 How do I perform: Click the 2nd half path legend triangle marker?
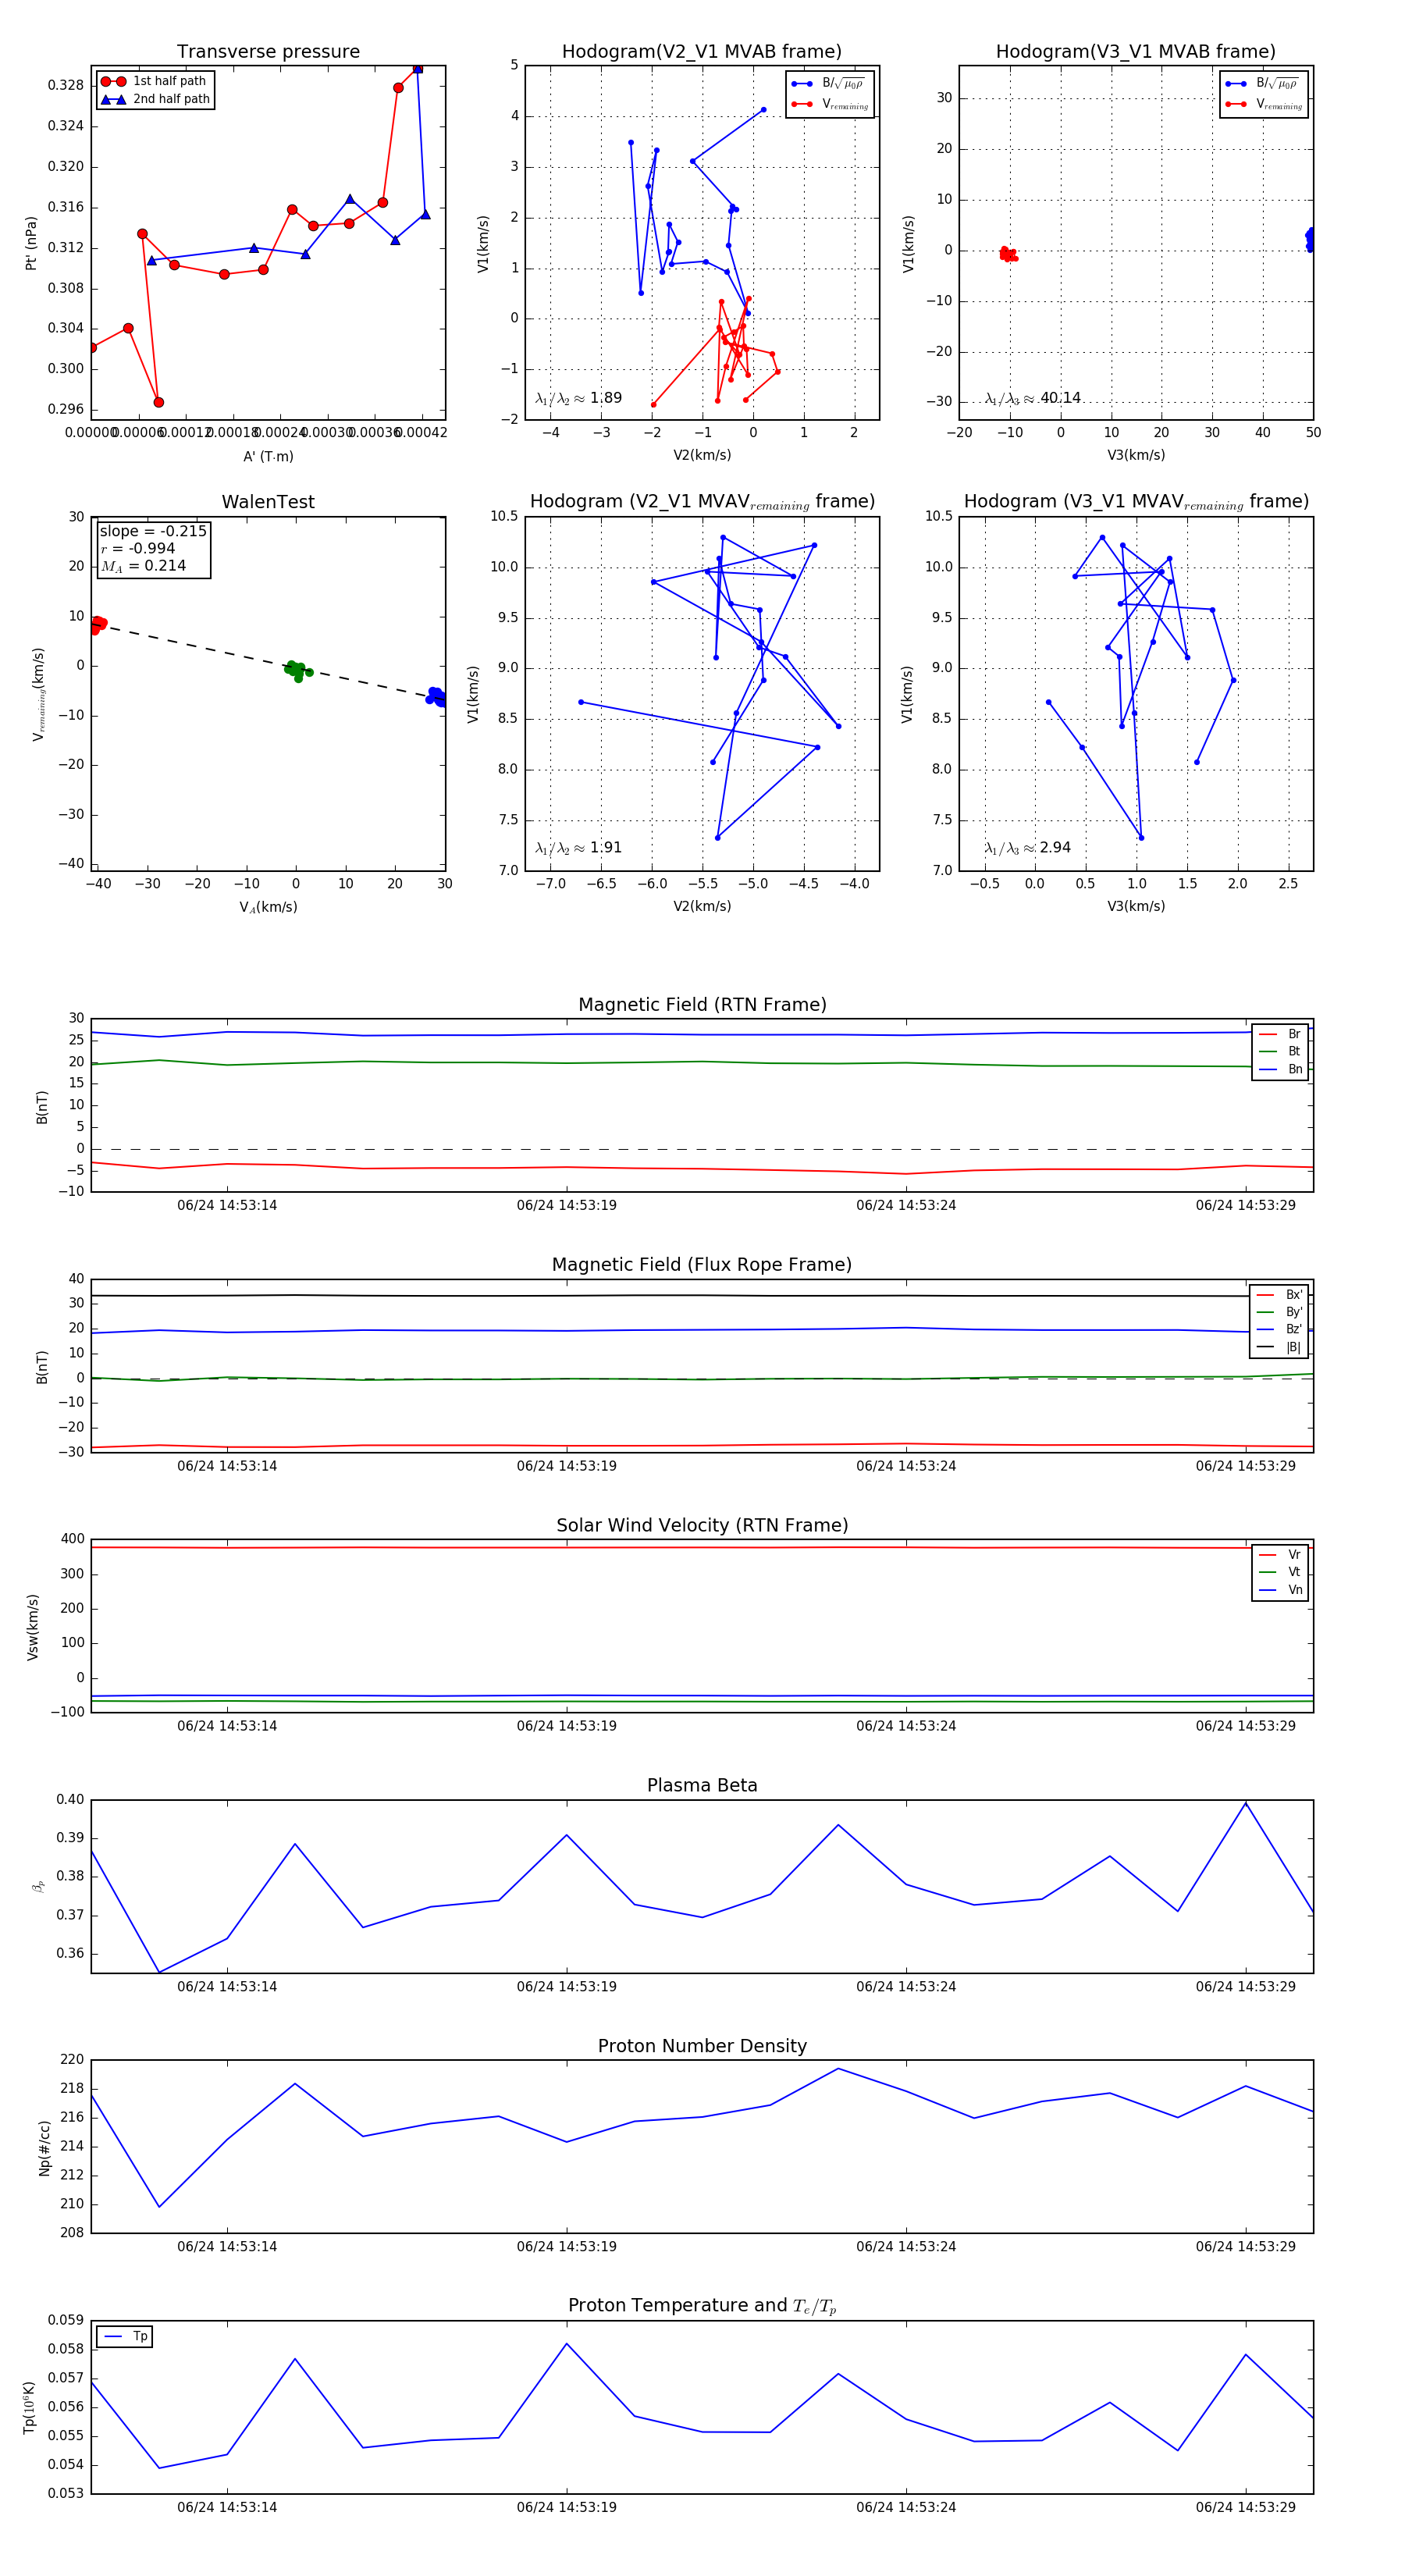click(x=113, y=99)
